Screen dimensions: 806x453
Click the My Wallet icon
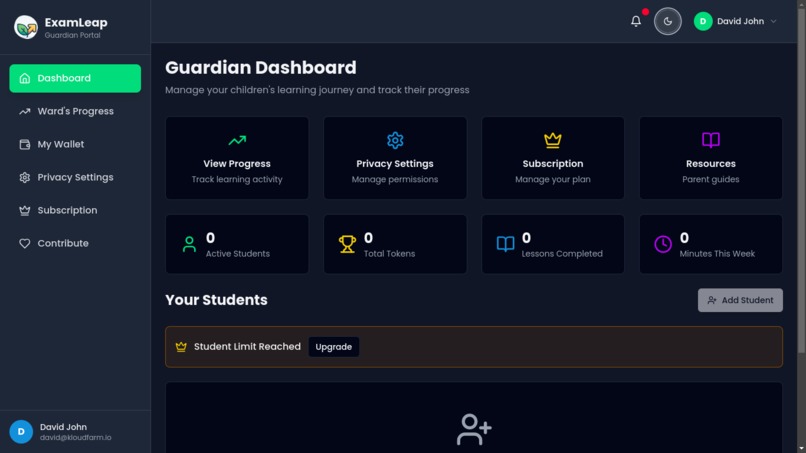[25, 144]
